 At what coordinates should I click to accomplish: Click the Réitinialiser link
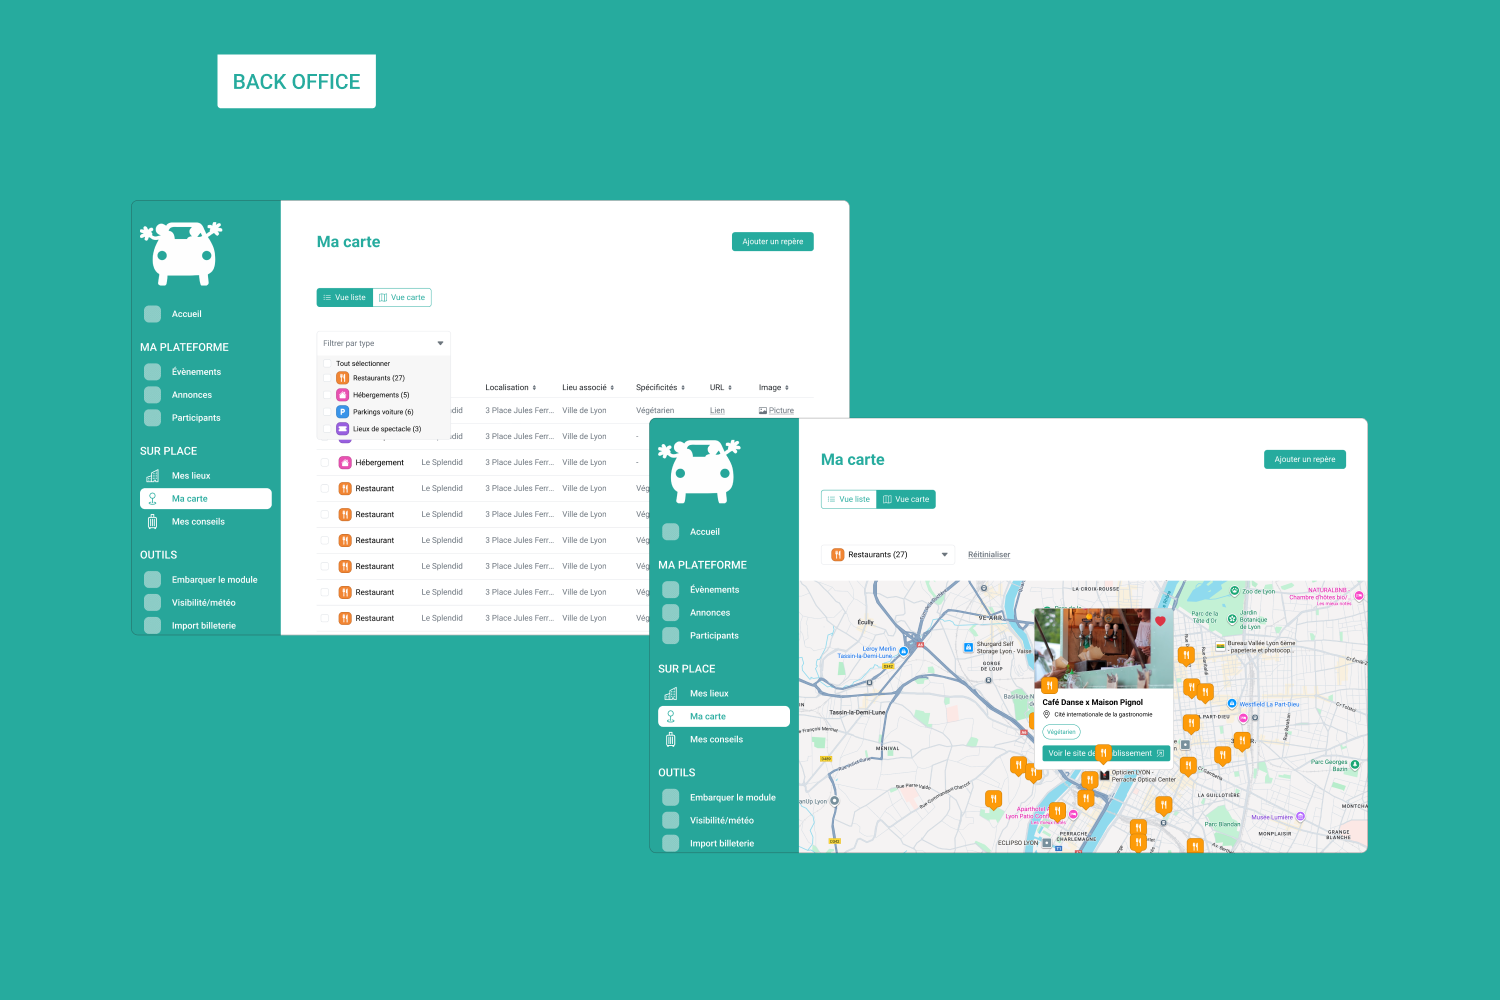tap(989, 555)
